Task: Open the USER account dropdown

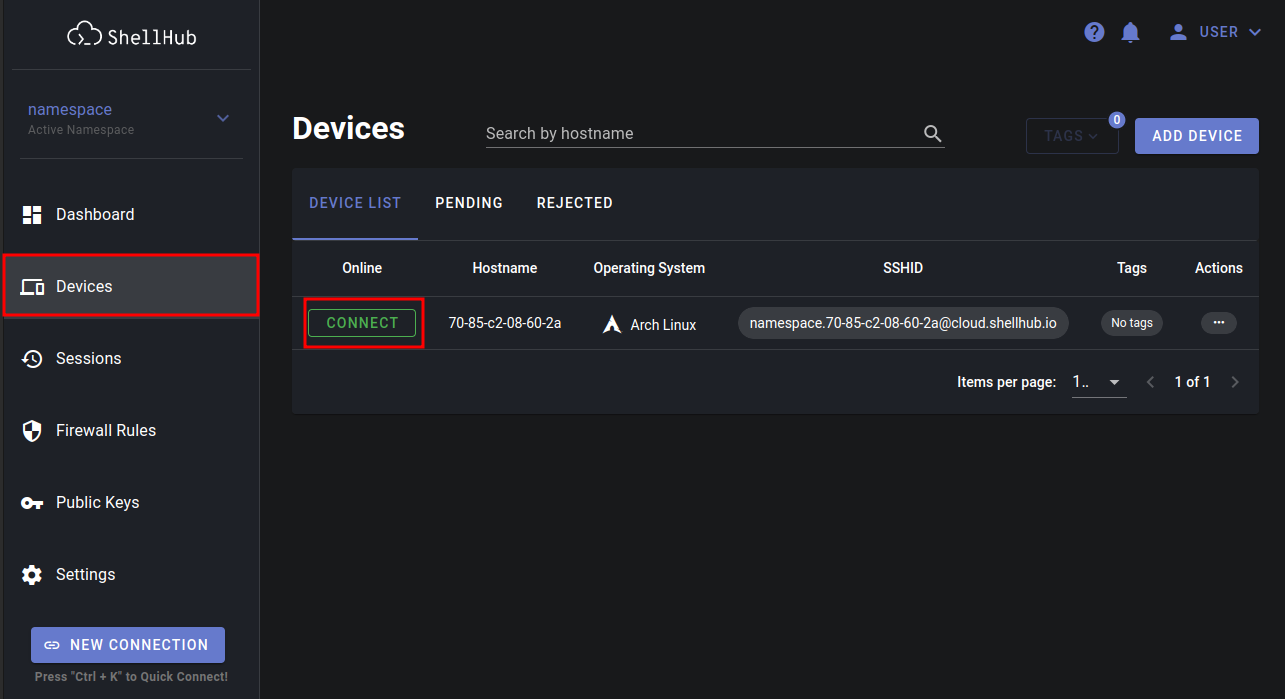Action: coord(1217,32)
